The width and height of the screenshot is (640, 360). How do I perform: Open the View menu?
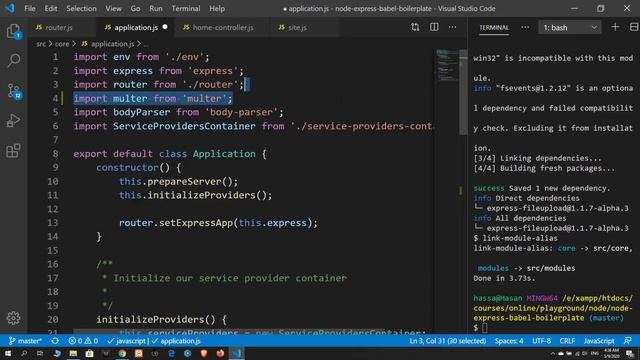(113, 8)
